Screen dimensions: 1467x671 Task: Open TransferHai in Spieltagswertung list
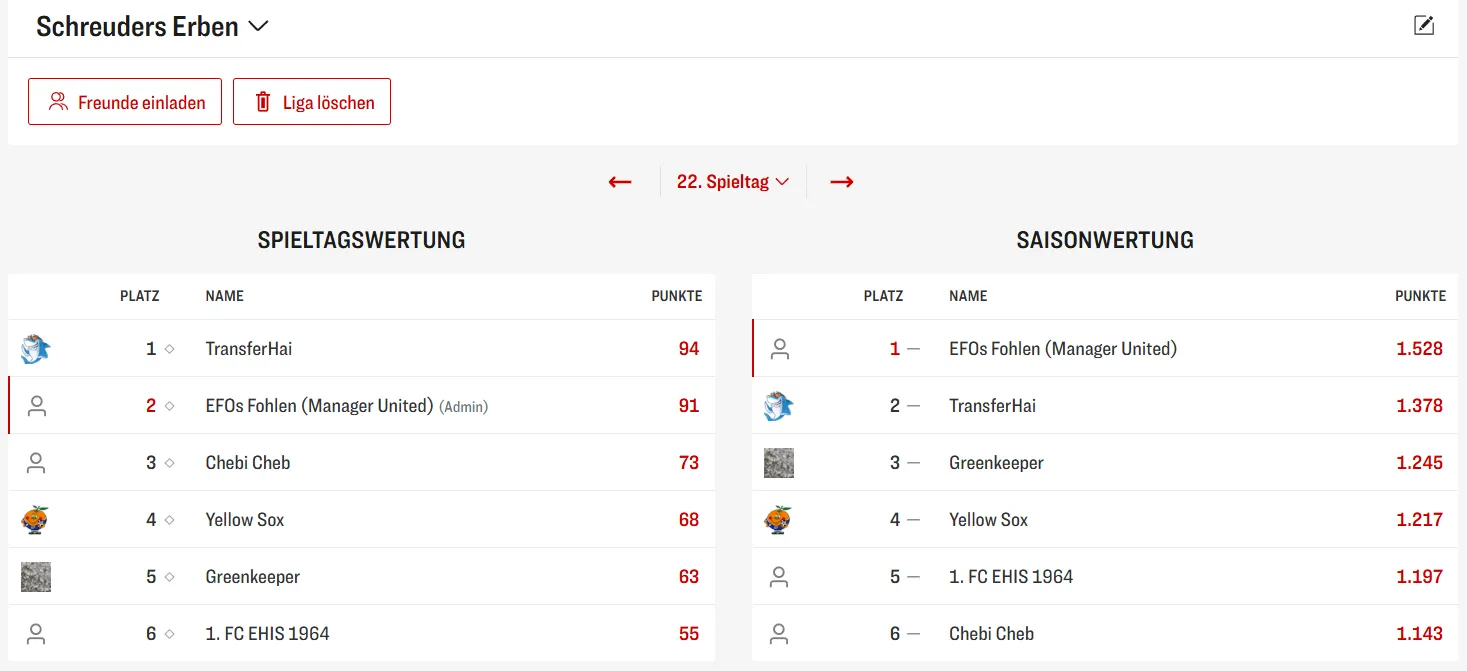tap(249, 349)
